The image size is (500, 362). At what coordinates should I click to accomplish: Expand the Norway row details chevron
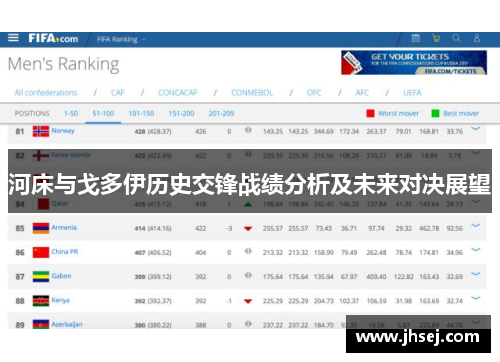[x=476, y=129]
